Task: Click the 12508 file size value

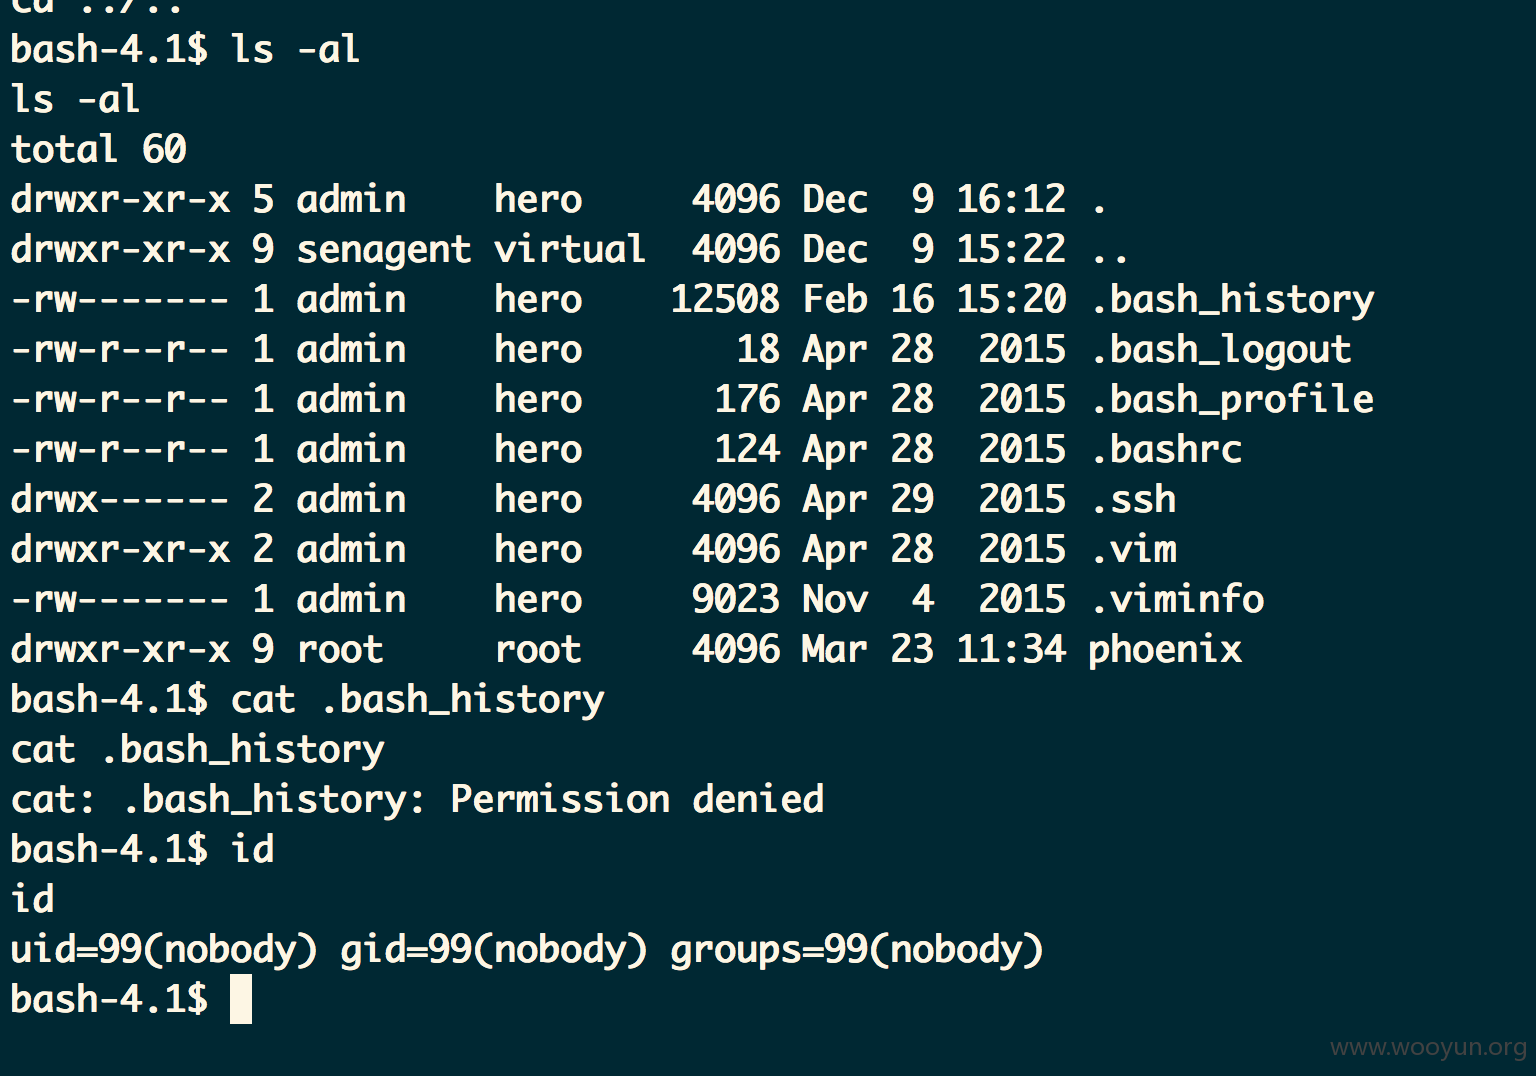Action: pyautogui.click(x=725, y=299)
